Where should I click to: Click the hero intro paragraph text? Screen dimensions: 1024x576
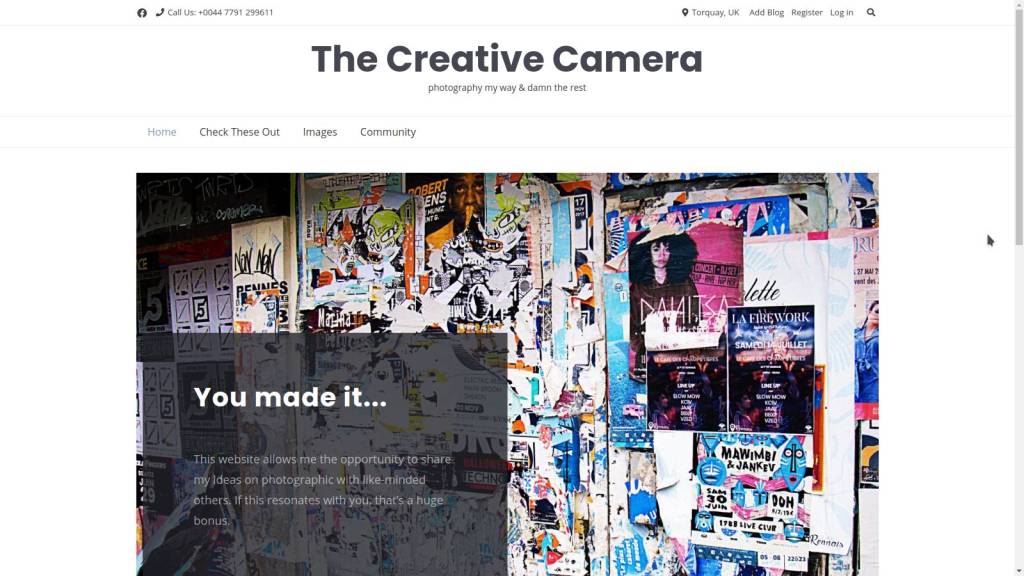(323, 490)
